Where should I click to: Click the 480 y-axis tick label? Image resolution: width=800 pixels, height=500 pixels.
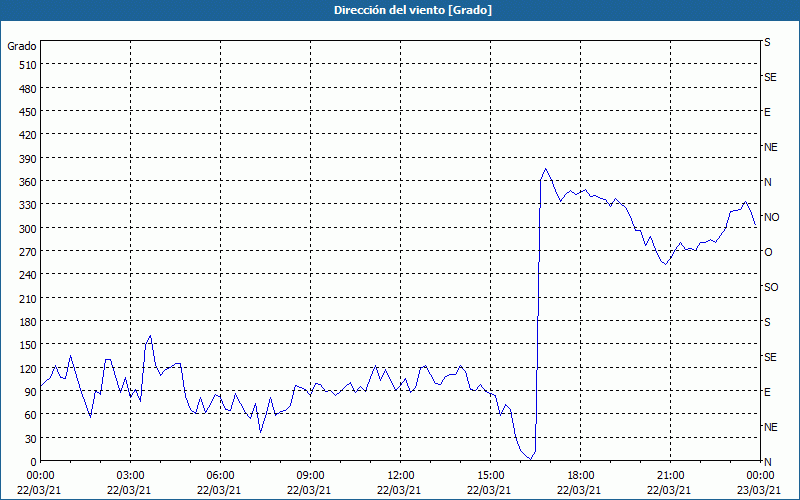pyautogui.click(x=28, y=89)
